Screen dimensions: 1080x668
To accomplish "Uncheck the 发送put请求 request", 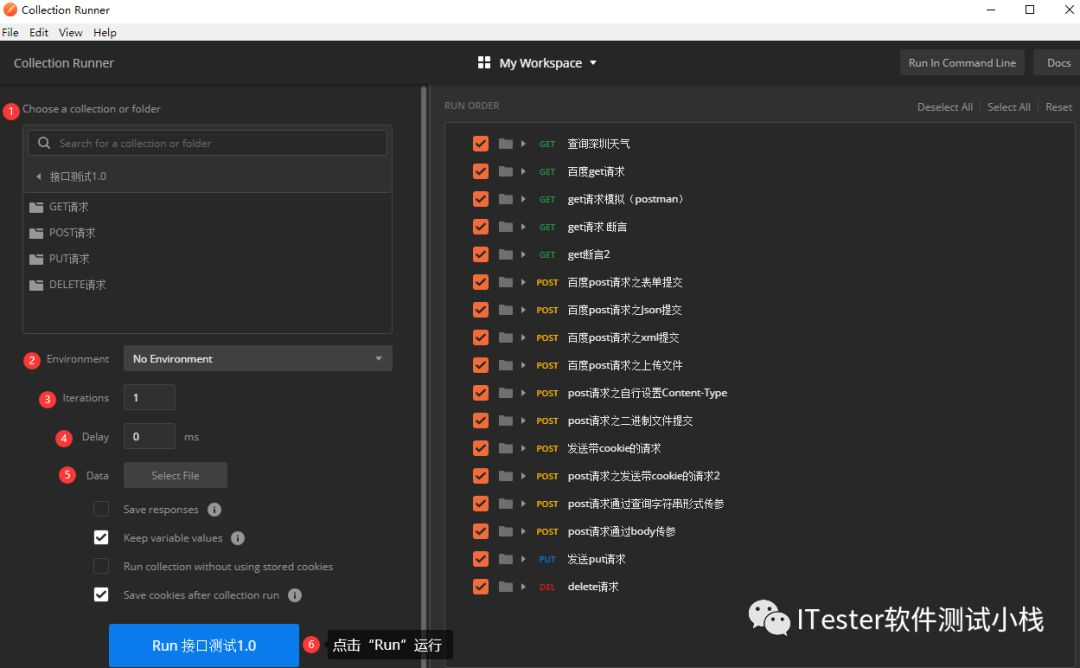I will click(x=481, y=559).
